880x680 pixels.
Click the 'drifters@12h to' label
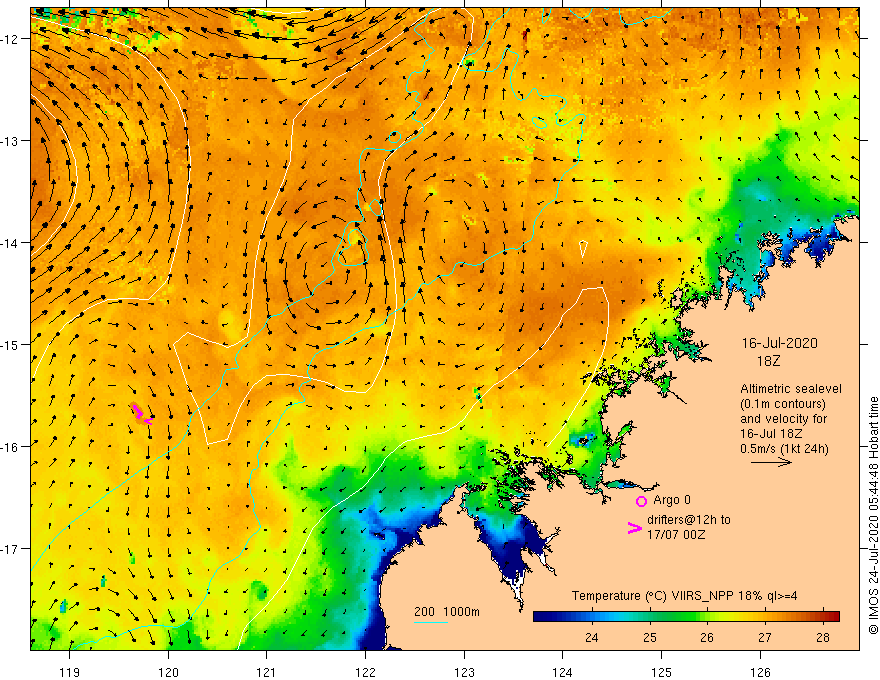pyautogui.click(x=689, y=520)
